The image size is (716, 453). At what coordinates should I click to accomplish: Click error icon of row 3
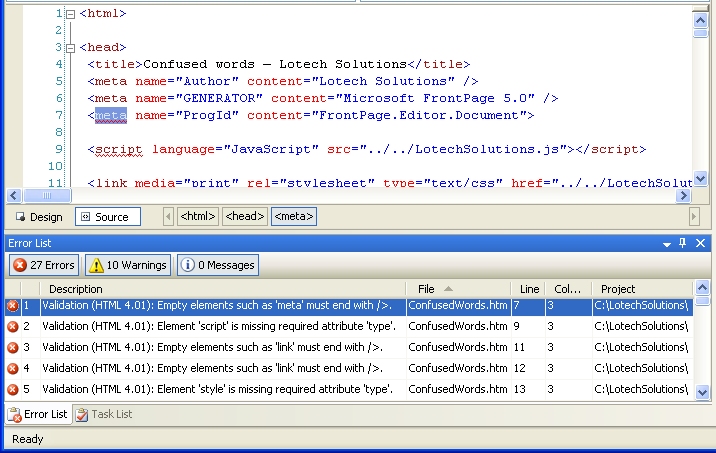(x=13, y=348)
